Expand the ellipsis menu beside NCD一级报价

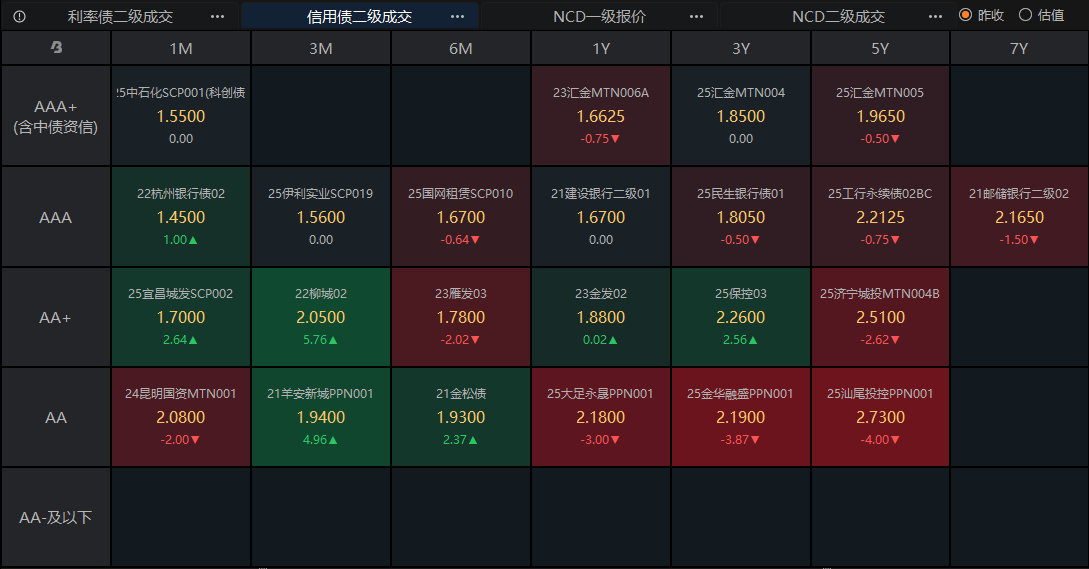[696, 16]
